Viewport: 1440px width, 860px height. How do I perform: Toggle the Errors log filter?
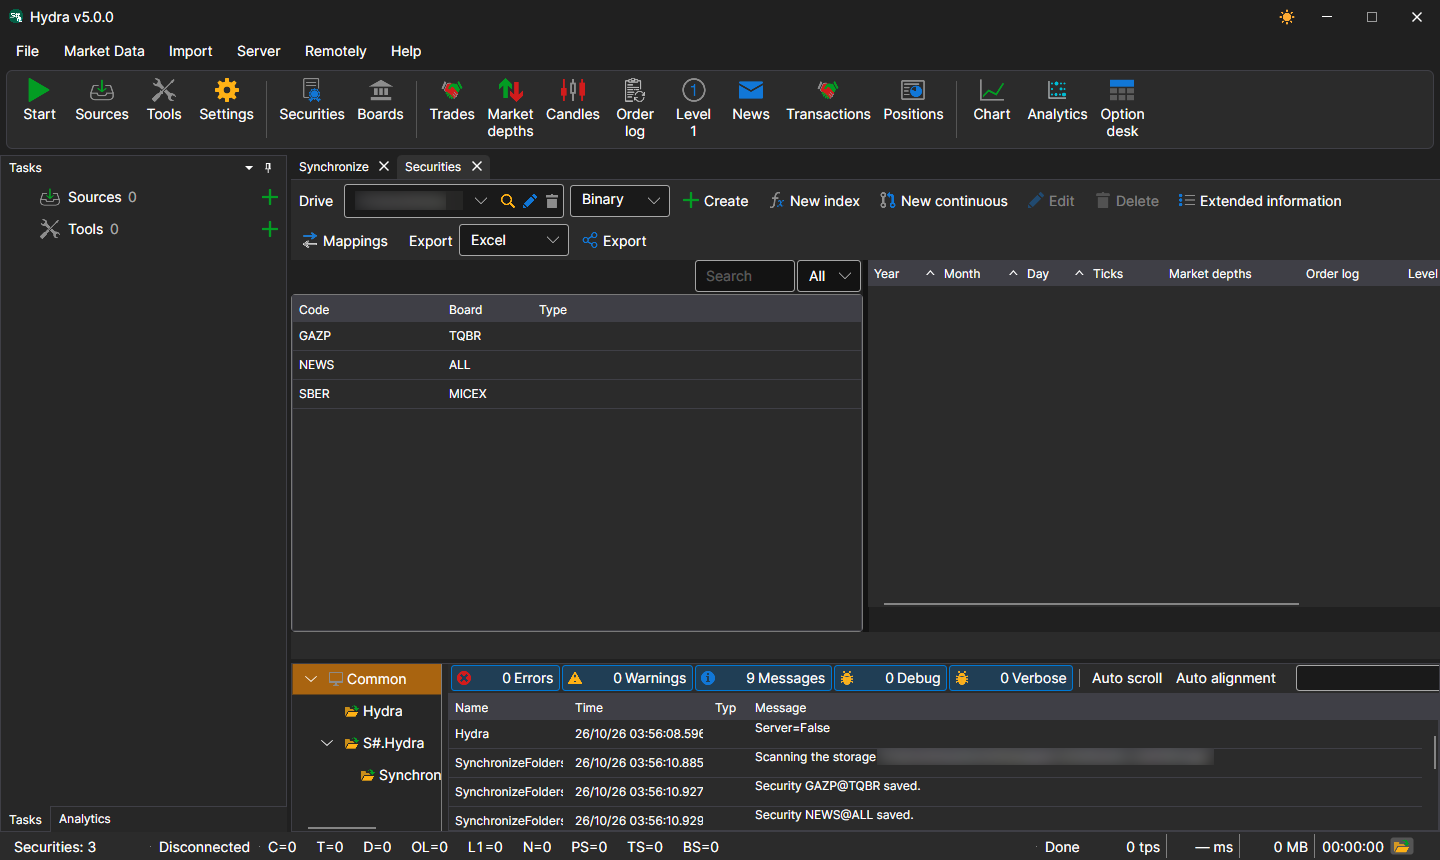pos(506,678)
